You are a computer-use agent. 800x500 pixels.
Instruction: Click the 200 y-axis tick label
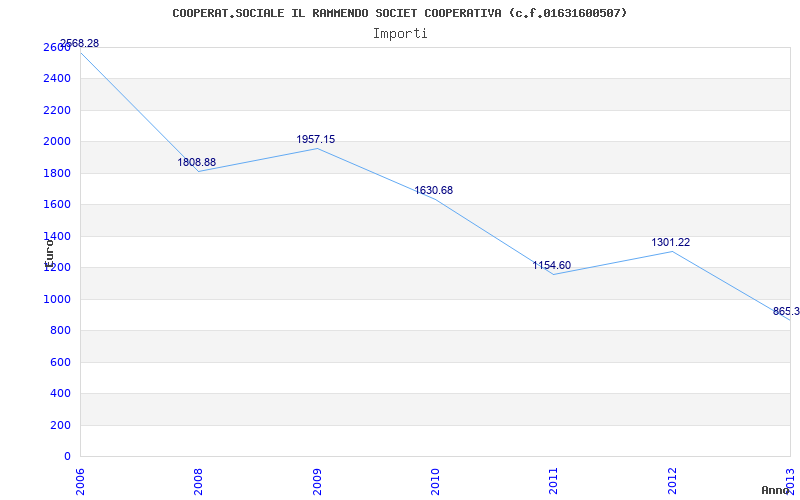(60, 425)
